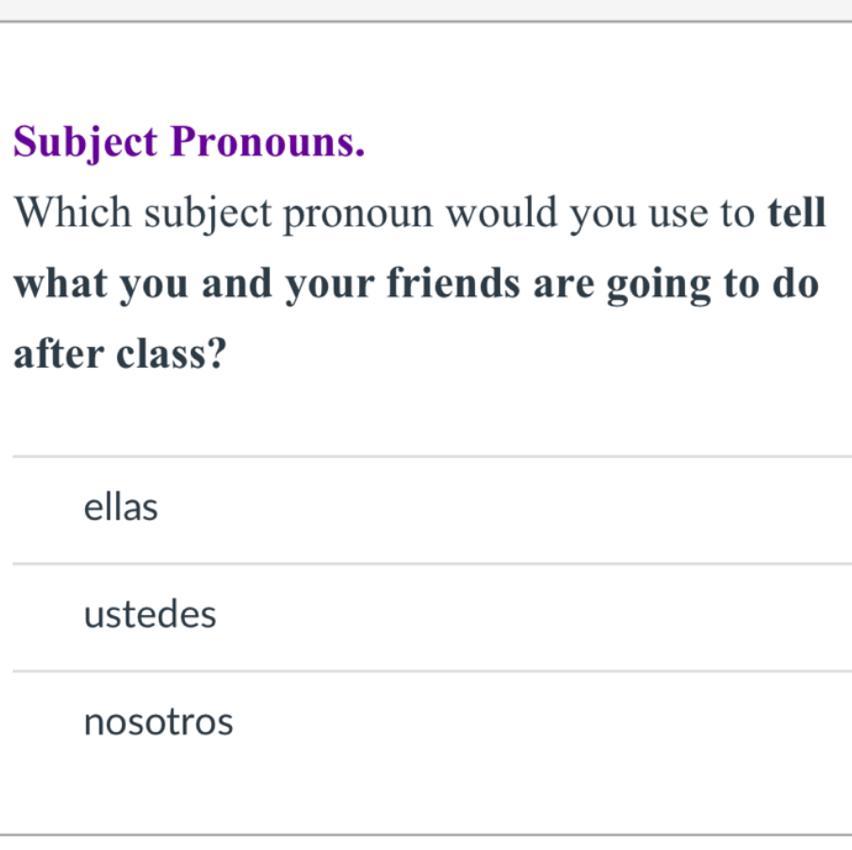Click the divider between 'ustedes' and 'nosotros'
The height and width of the screenshot is (850, 852).
tap(433, 672)
